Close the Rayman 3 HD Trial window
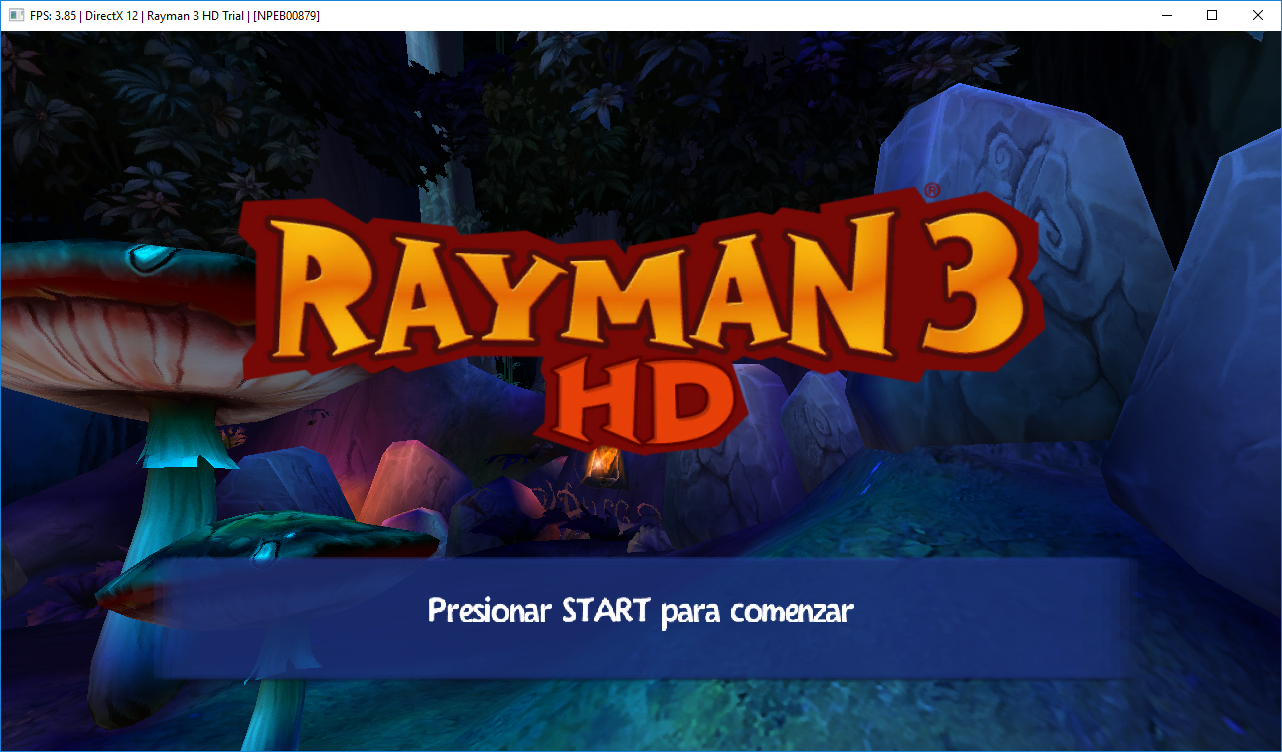The height and width of the screenshot is (752, 1282). [1258, 16]
